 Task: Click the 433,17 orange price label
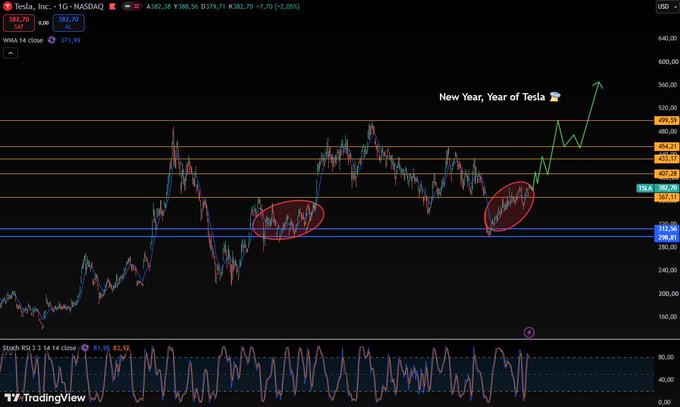(x=667, y=159)
